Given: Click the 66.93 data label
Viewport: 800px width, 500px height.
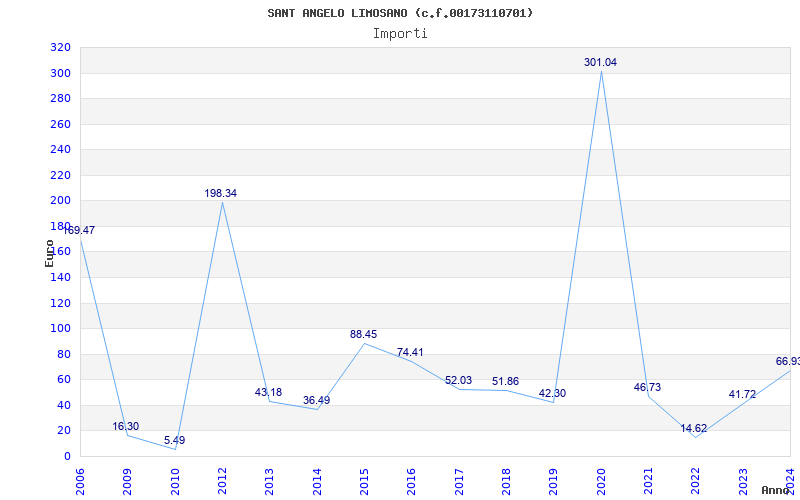Looking at the screenshot, I should (x=788, y=362).
